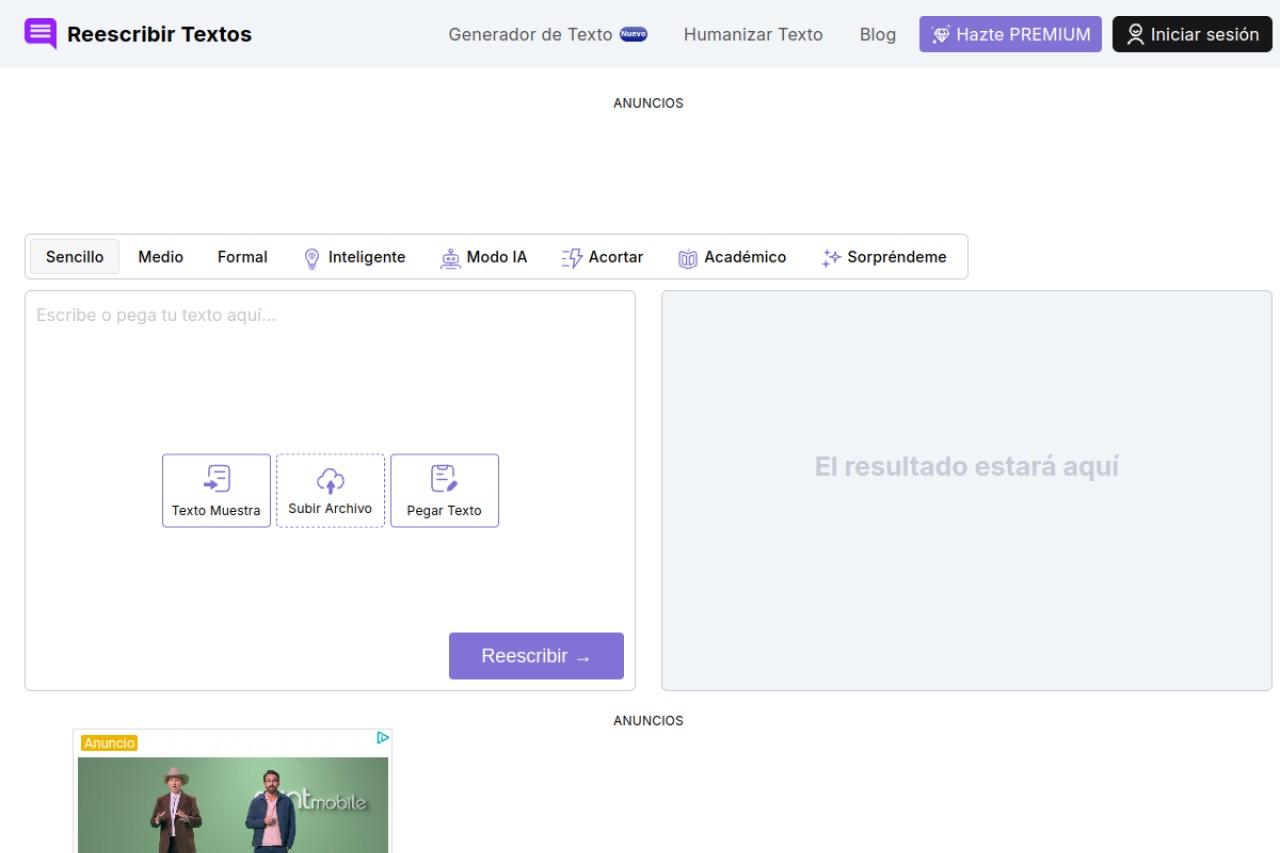The height and width of the screenshot is (853, 1280).
Task: Click the Subir Archivo cloud upload icon
Action: pos(331,480)
